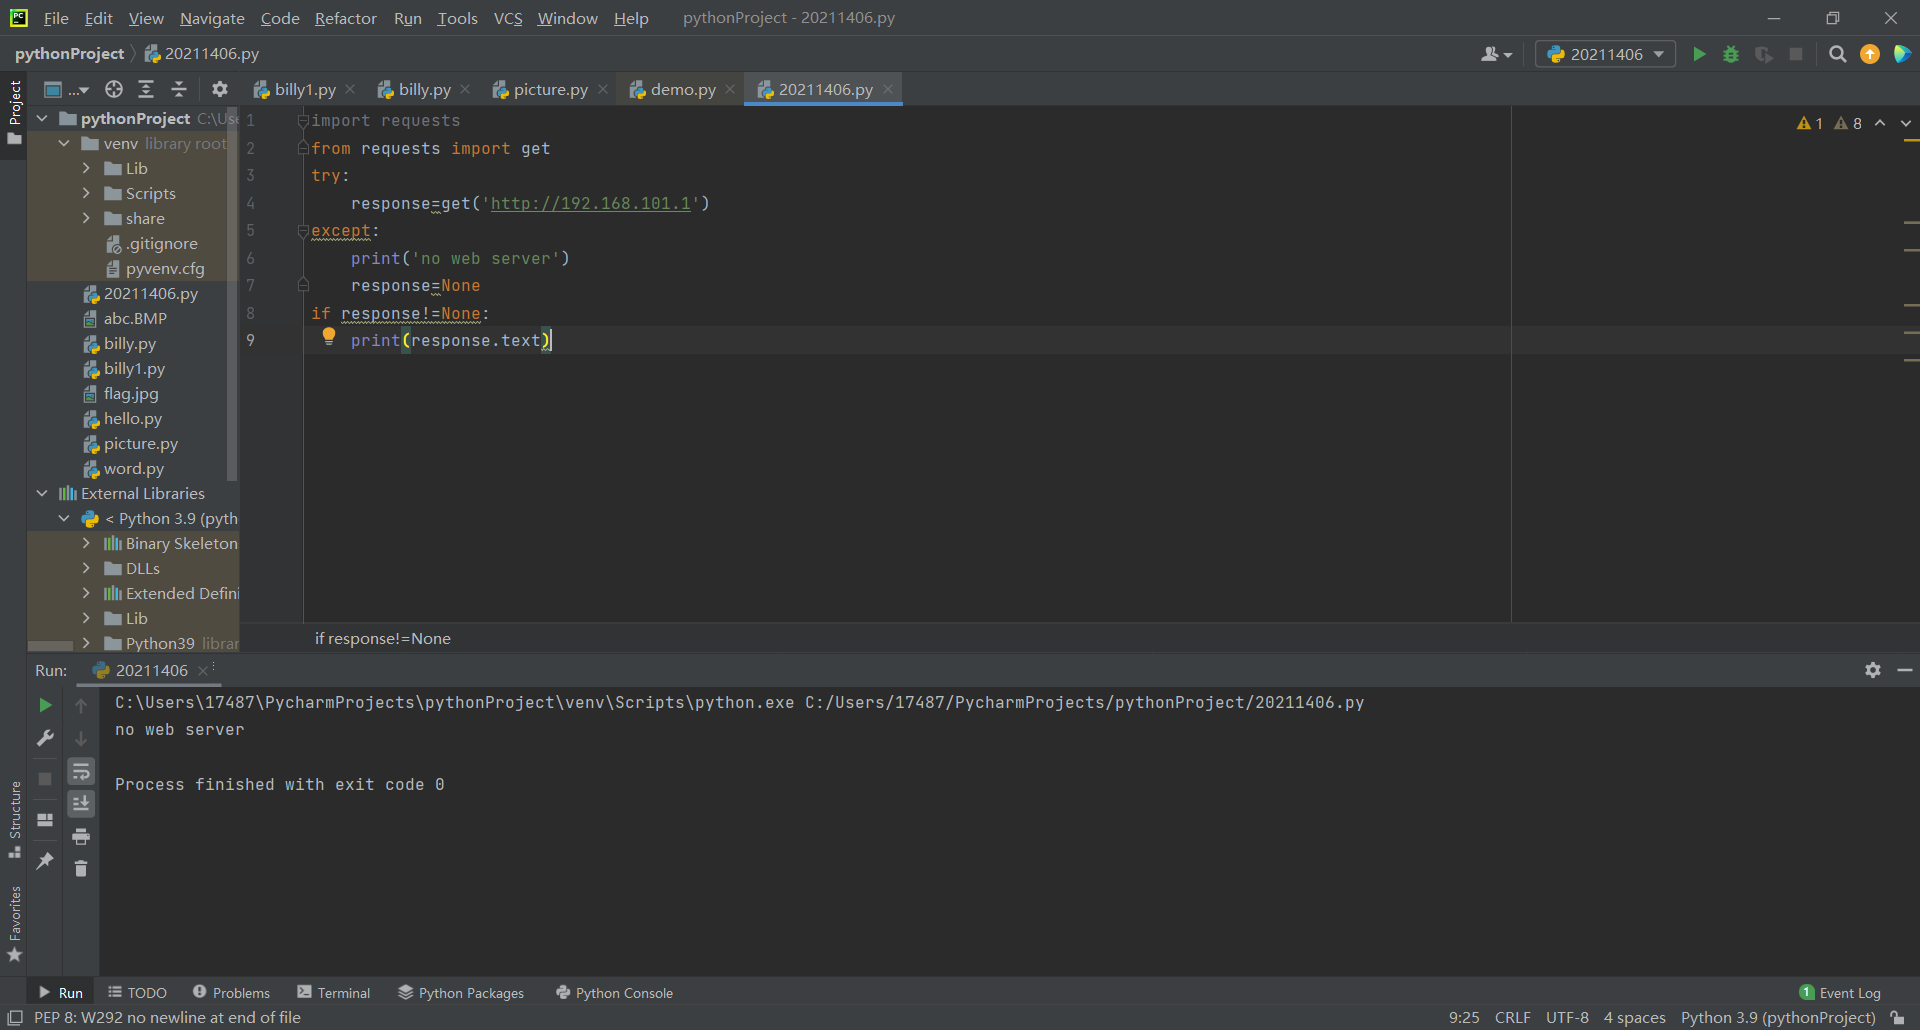The width and height of the screenshot is (1920, 1030).
Task: Restore layout icon in Run panel
Action: coord(45,820)
